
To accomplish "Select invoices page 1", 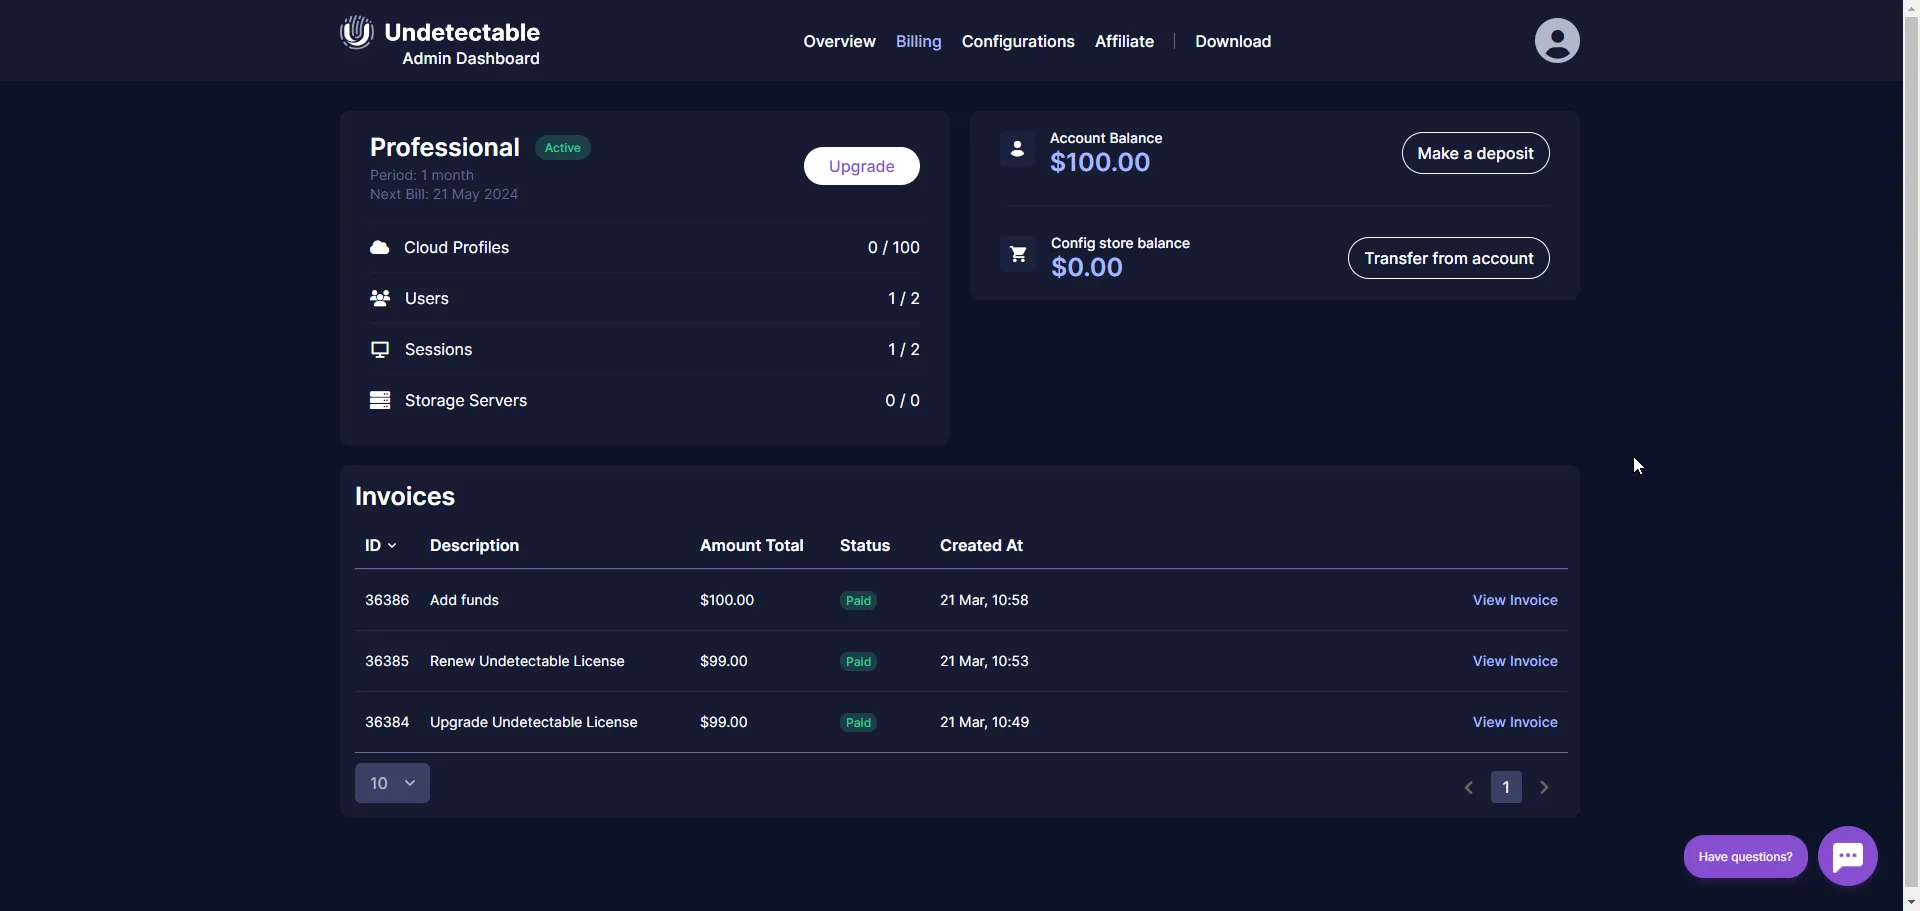I will click(1506, 787).
